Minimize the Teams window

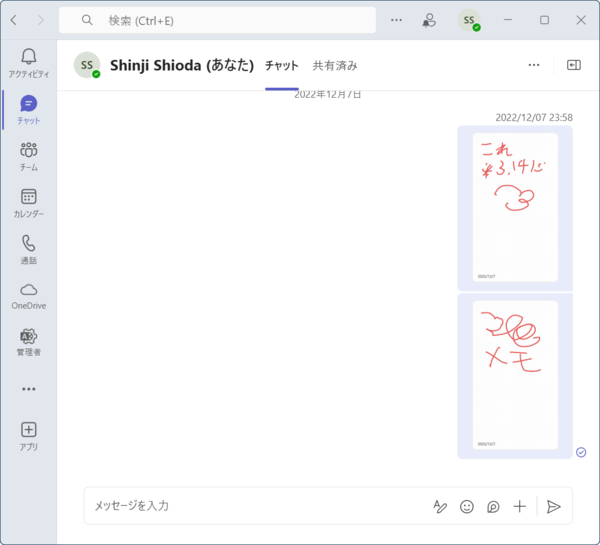tap(508, 20)
